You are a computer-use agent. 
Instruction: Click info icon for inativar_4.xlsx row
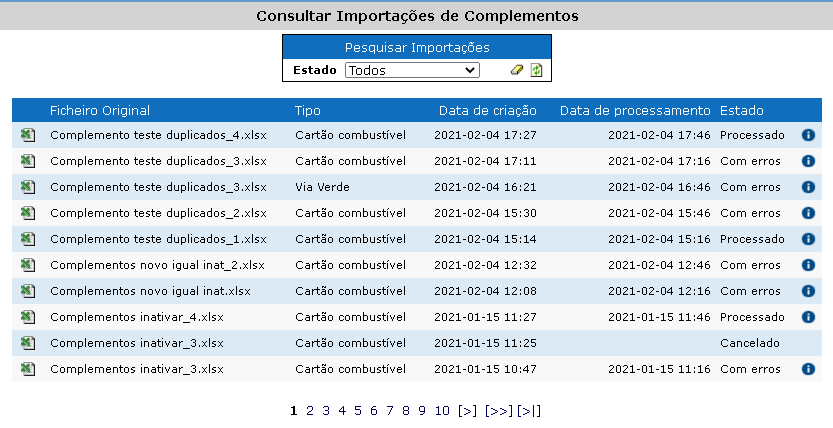pos(808,317)
